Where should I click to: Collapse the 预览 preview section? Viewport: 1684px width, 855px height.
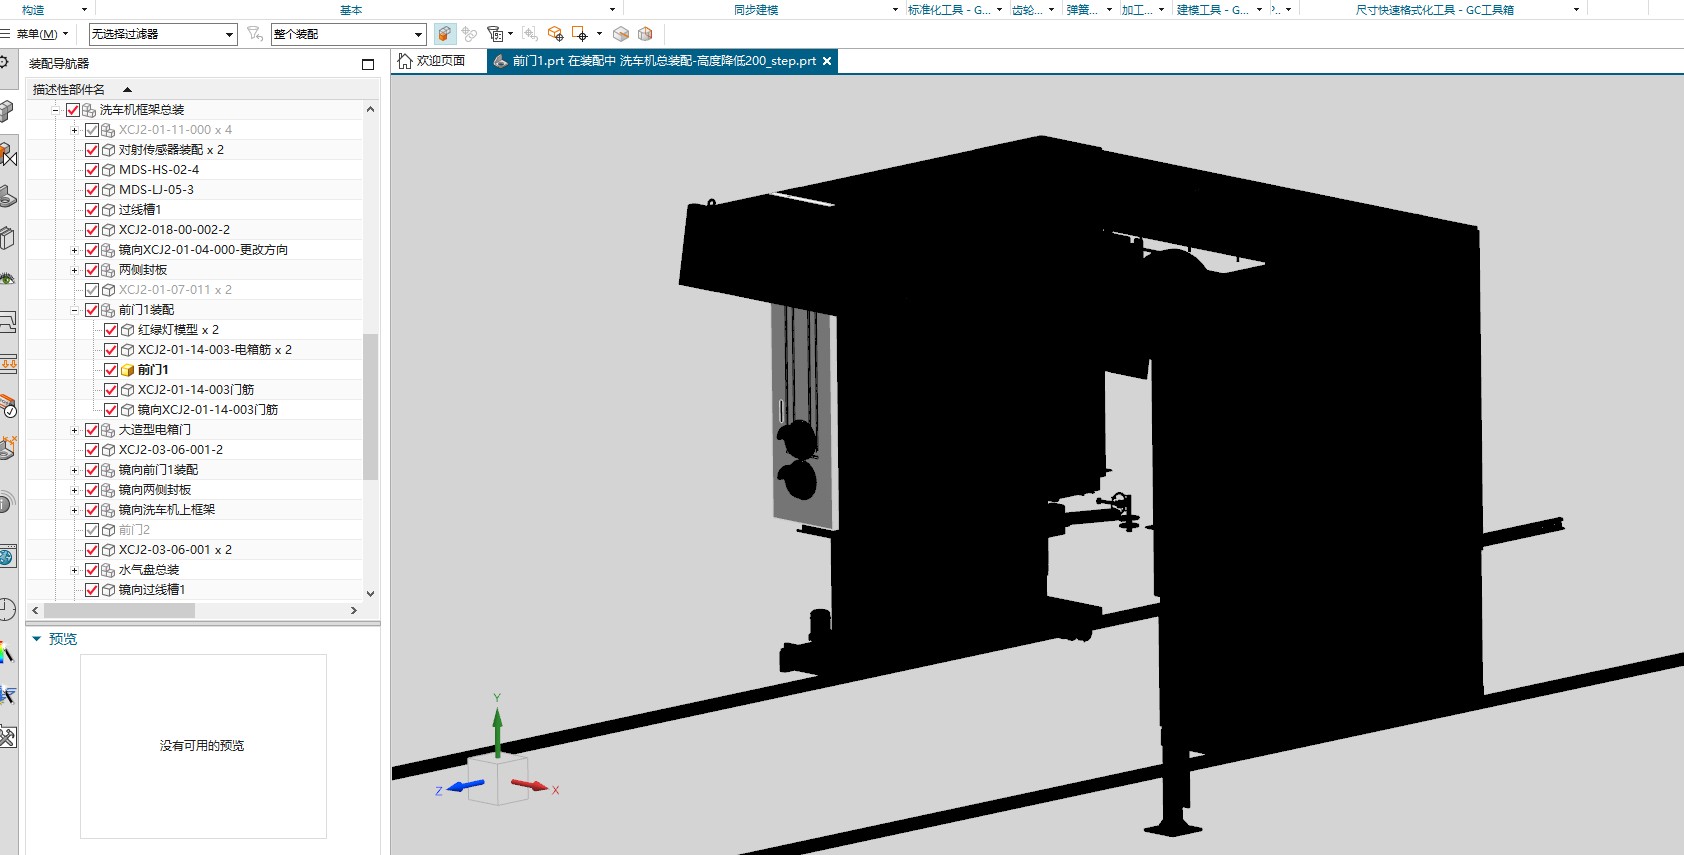click(x=37, y=639)
